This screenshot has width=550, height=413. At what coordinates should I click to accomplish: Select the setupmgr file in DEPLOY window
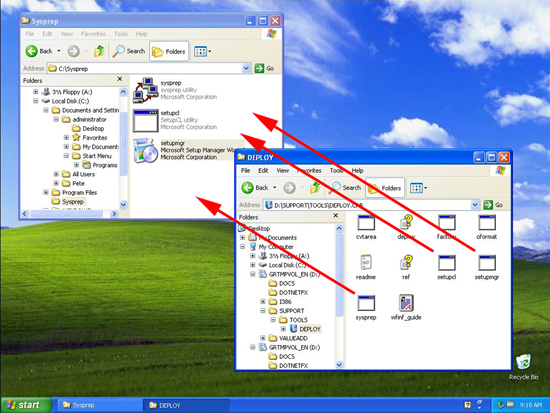[487, 267]
